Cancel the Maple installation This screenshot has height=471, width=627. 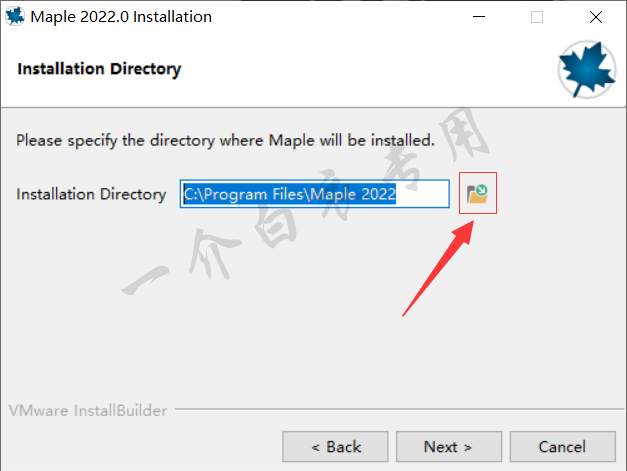(x=563, y=447)
